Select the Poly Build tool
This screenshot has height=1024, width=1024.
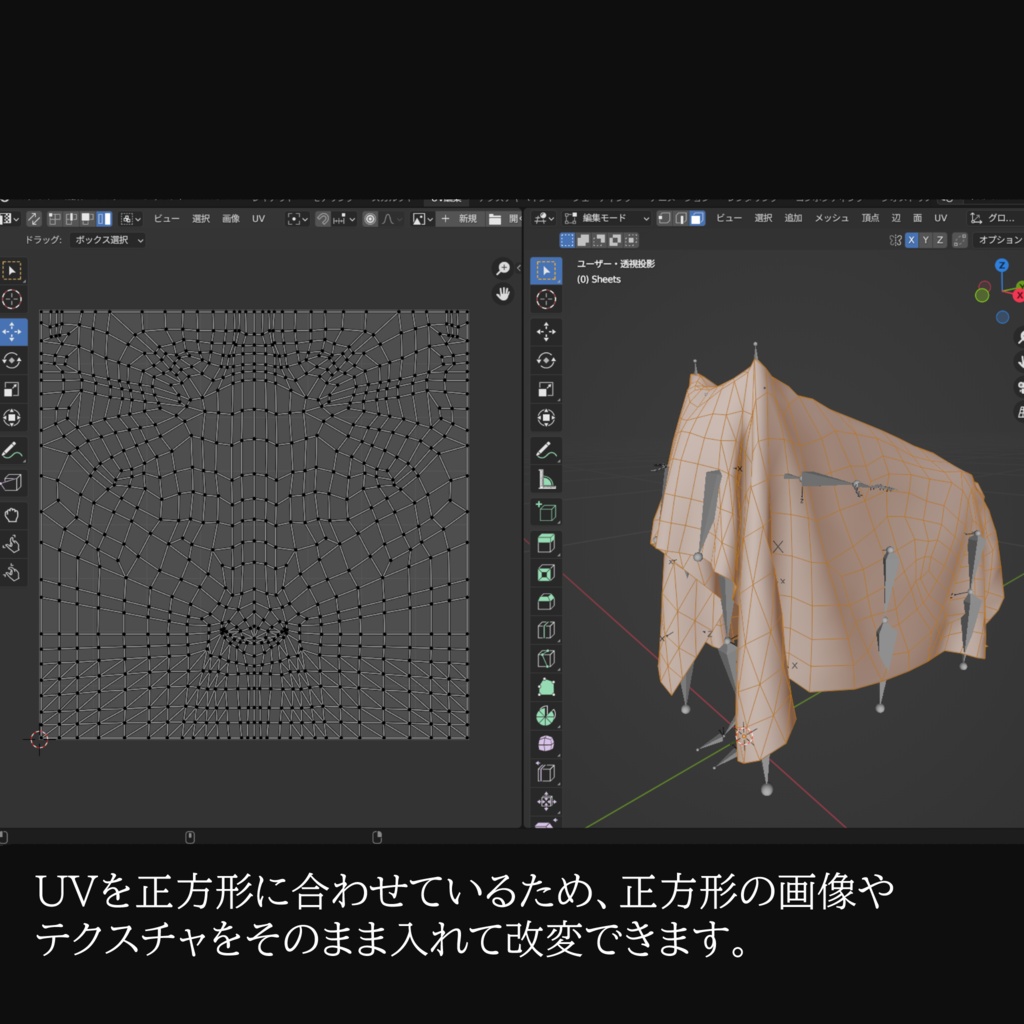click(x=546, y=688)
